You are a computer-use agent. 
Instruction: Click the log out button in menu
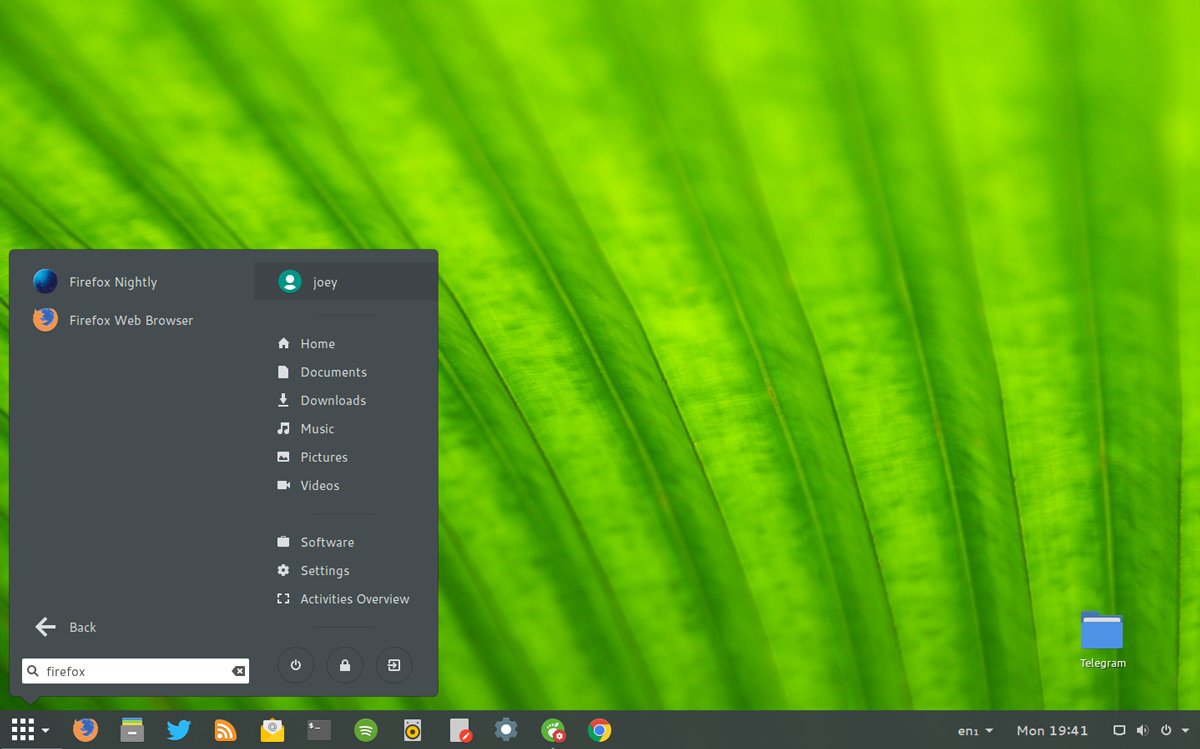(x=394, y=665)
